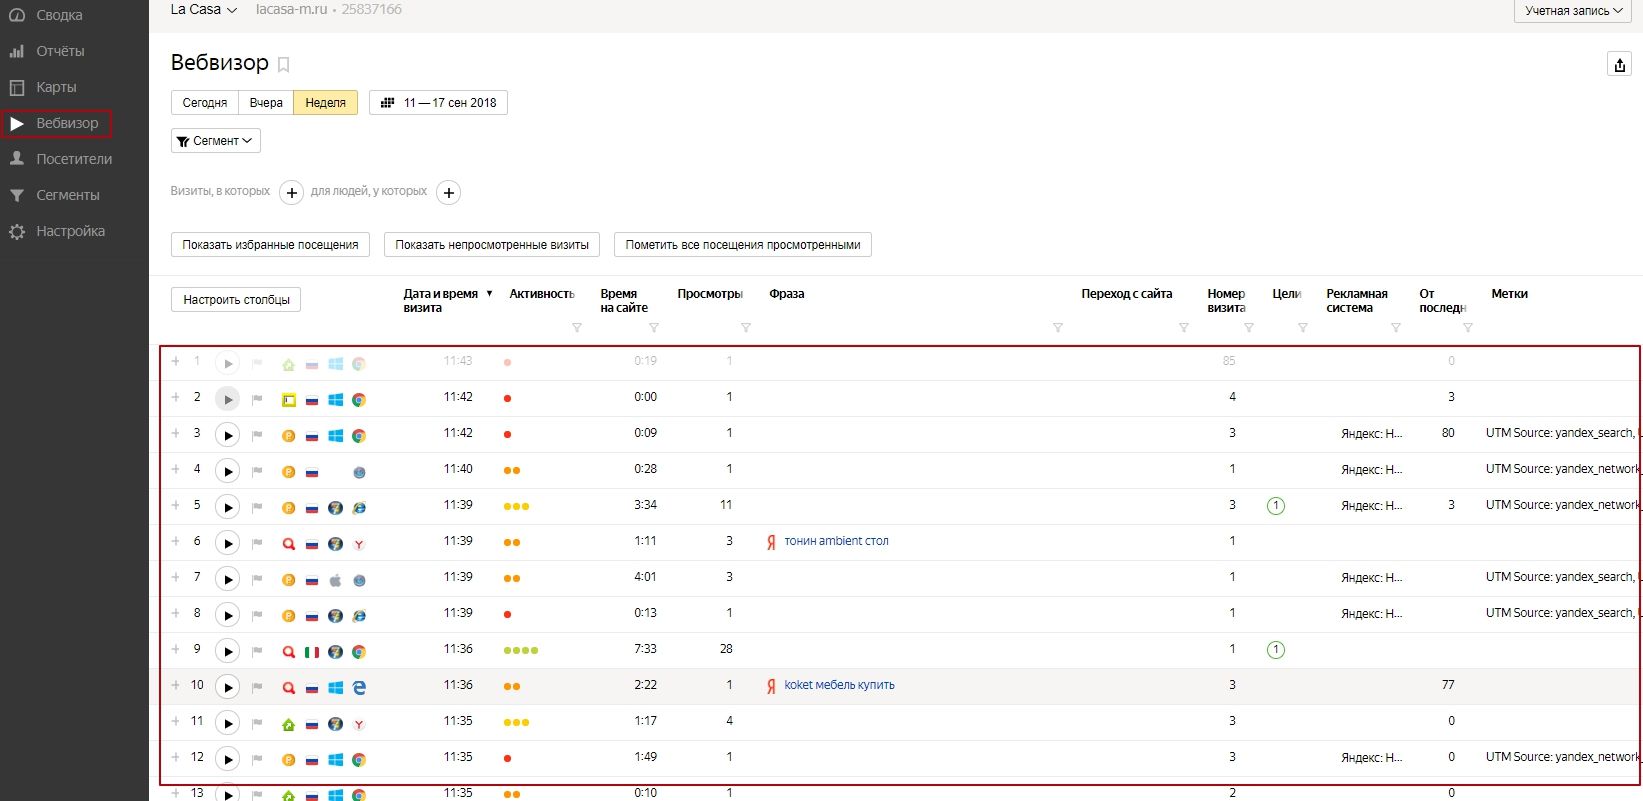Open the Просмотры column filter
The height and width of the screenshot is (801, 1643).
point(746,328)
